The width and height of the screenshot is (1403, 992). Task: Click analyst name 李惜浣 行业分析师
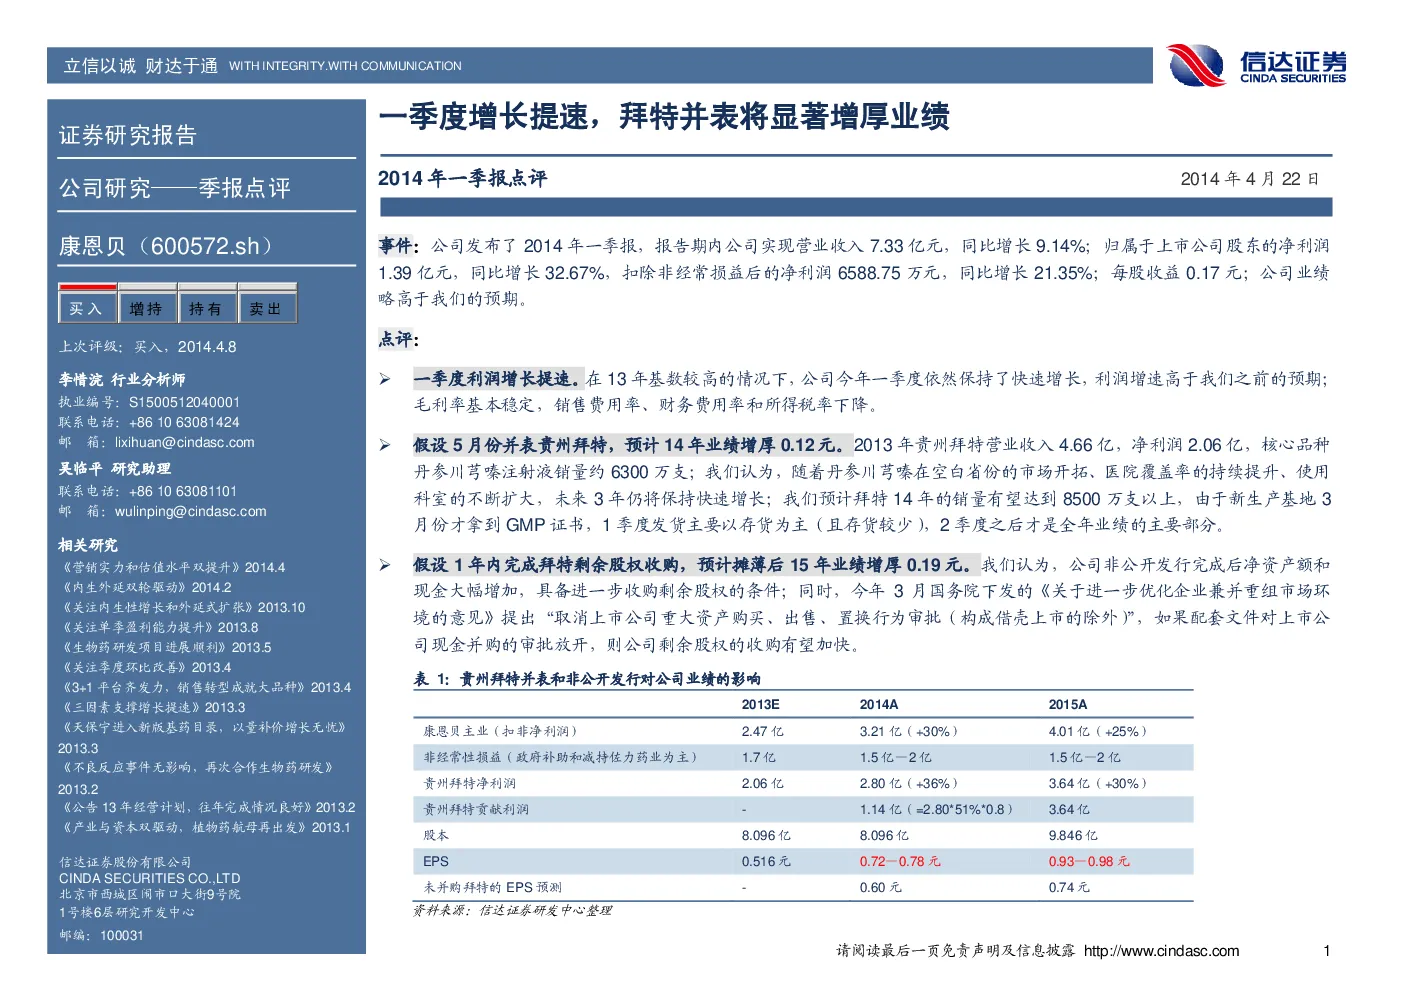click(x=122, y=380)
